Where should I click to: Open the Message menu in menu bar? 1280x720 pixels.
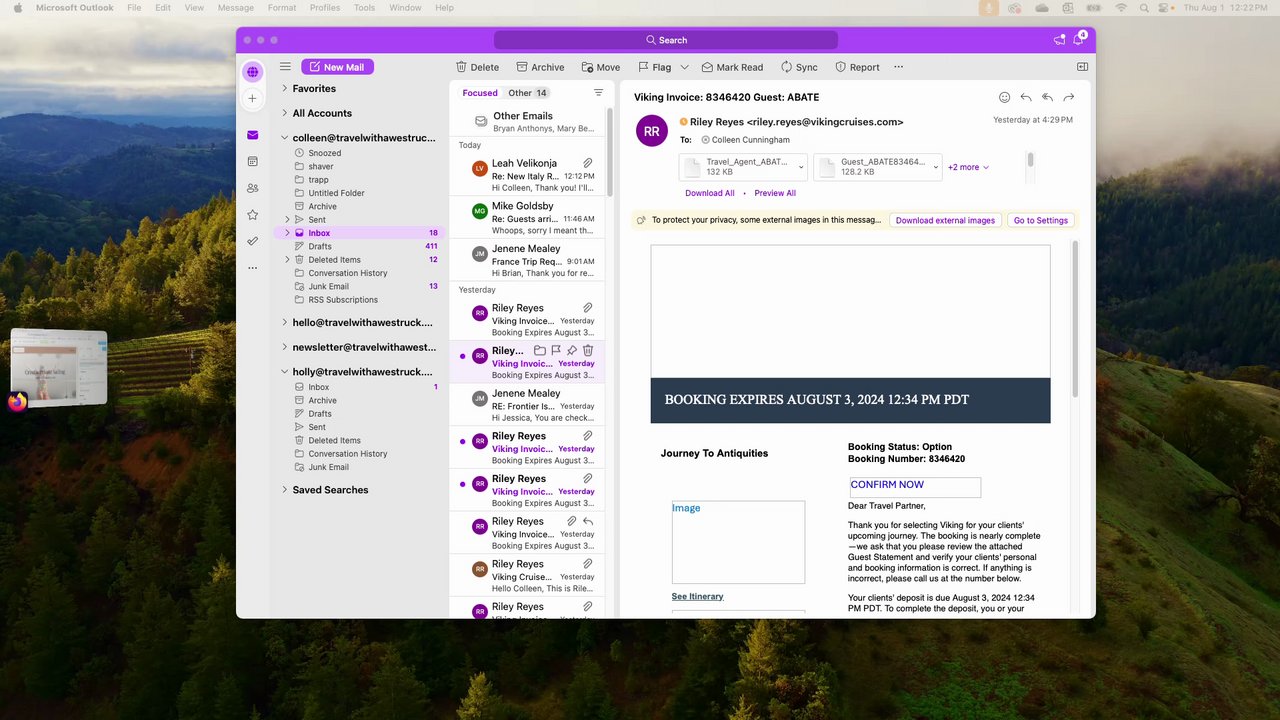point(236,8)
